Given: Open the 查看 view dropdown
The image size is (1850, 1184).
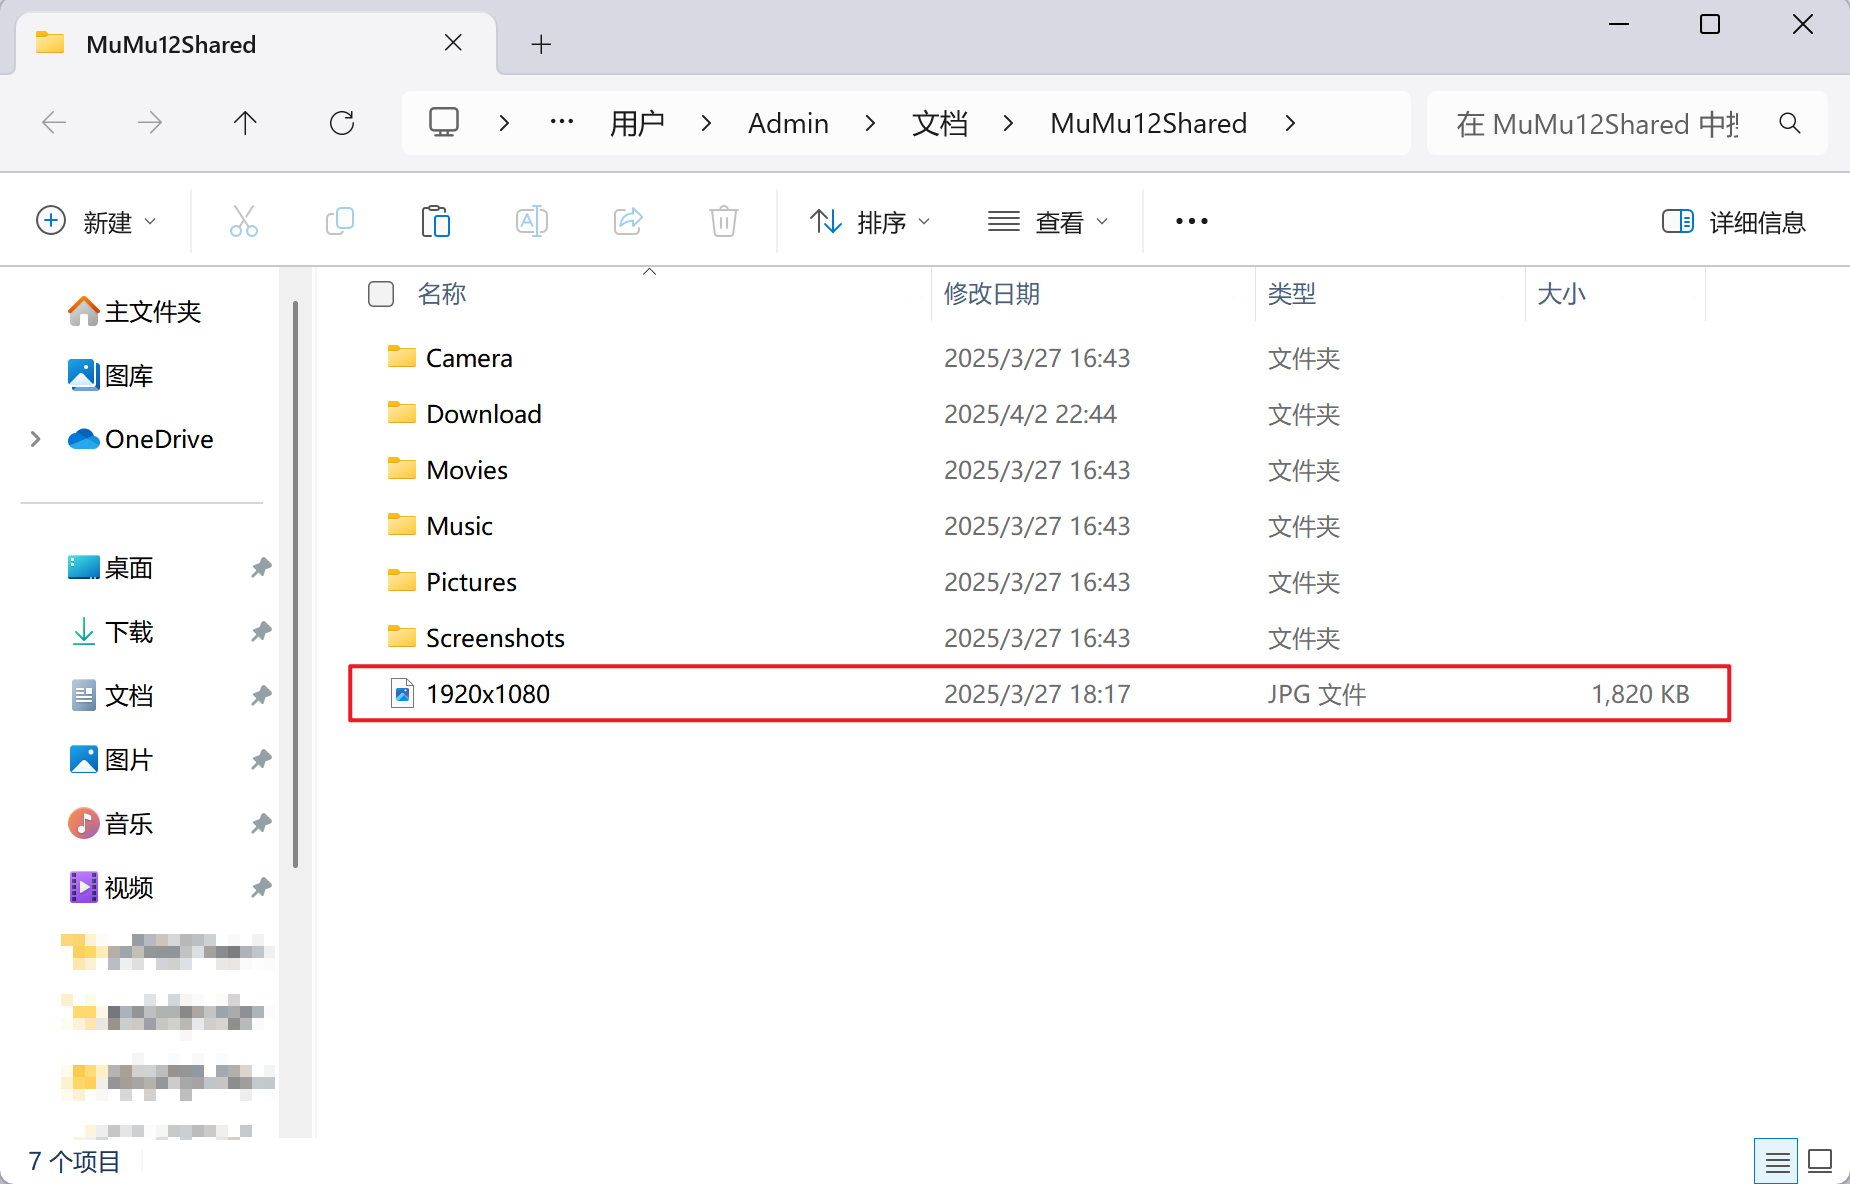Looking at the screenshot, I should (x=1048, y=222).
